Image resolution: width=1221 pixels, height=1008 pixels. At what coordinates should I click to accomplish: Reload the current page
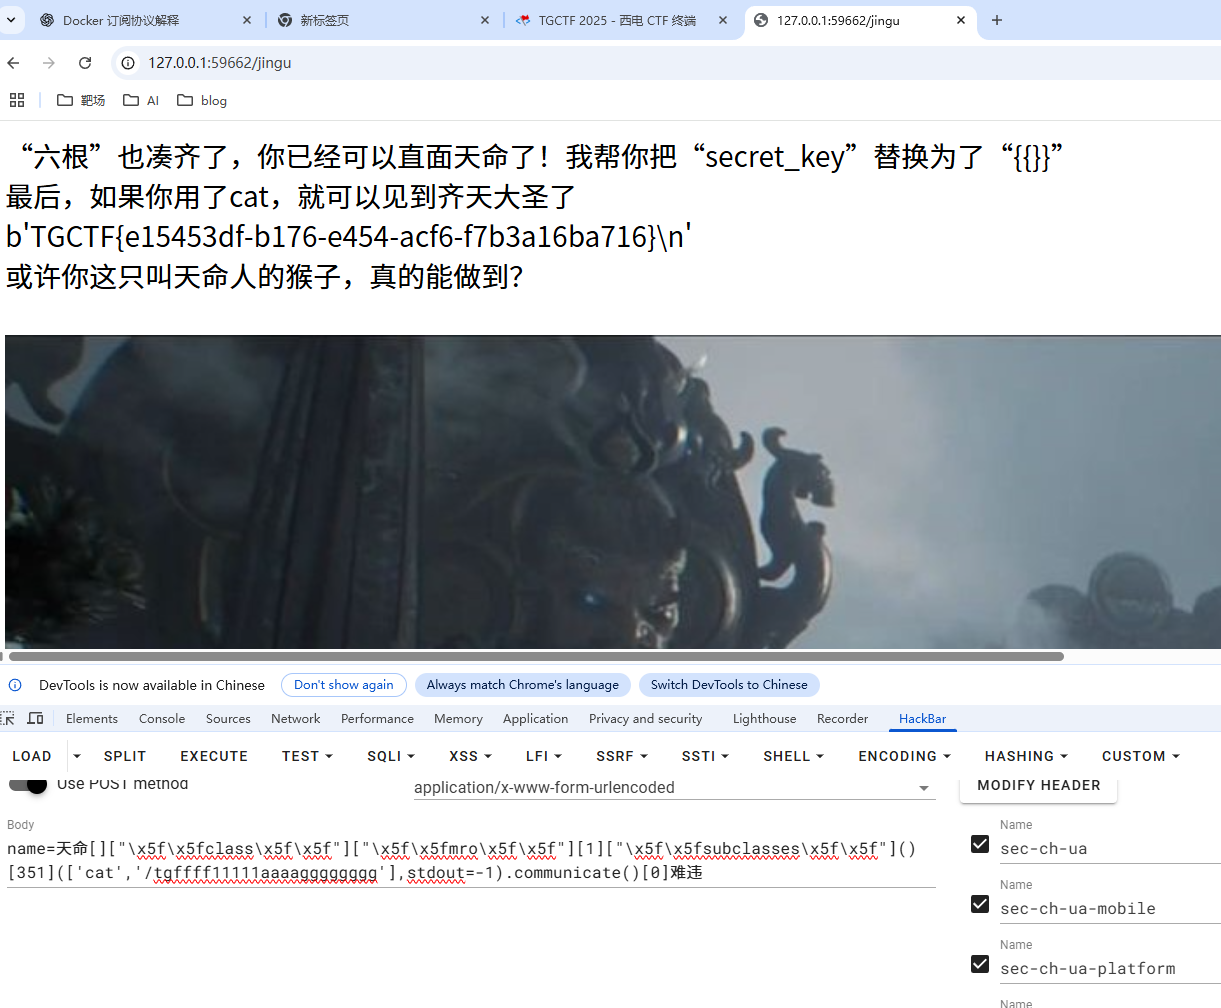(85, 63)
